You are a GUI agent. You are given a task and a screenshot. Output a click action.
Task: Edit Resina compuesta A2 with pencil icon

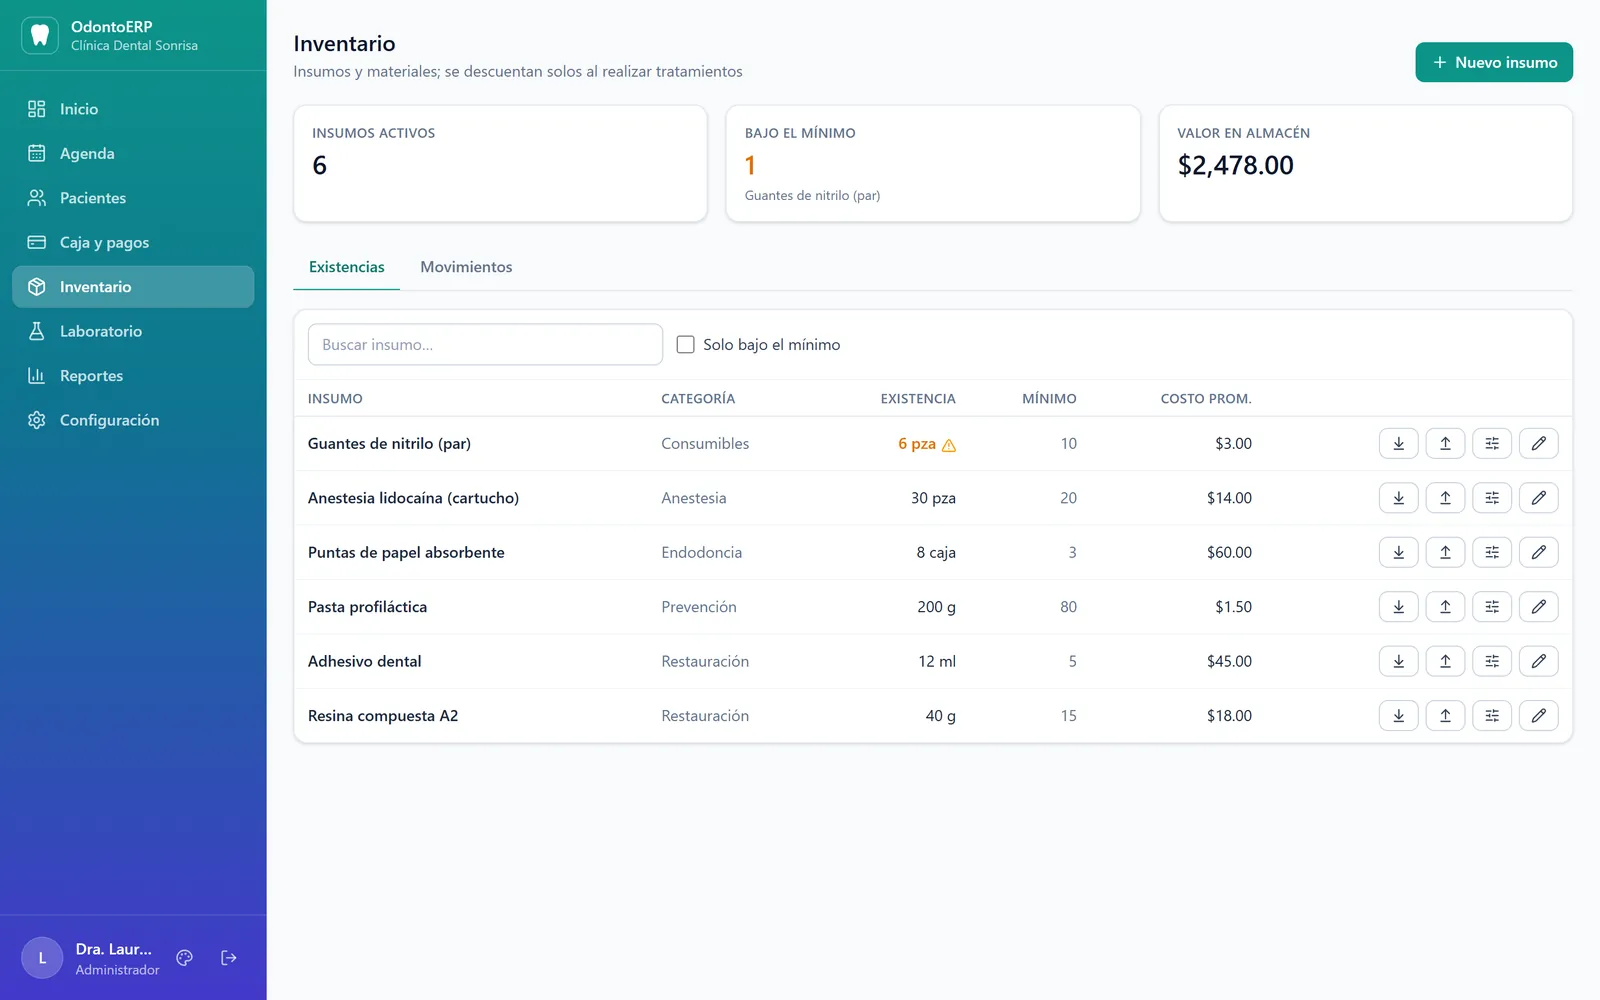pos(1538,716)
